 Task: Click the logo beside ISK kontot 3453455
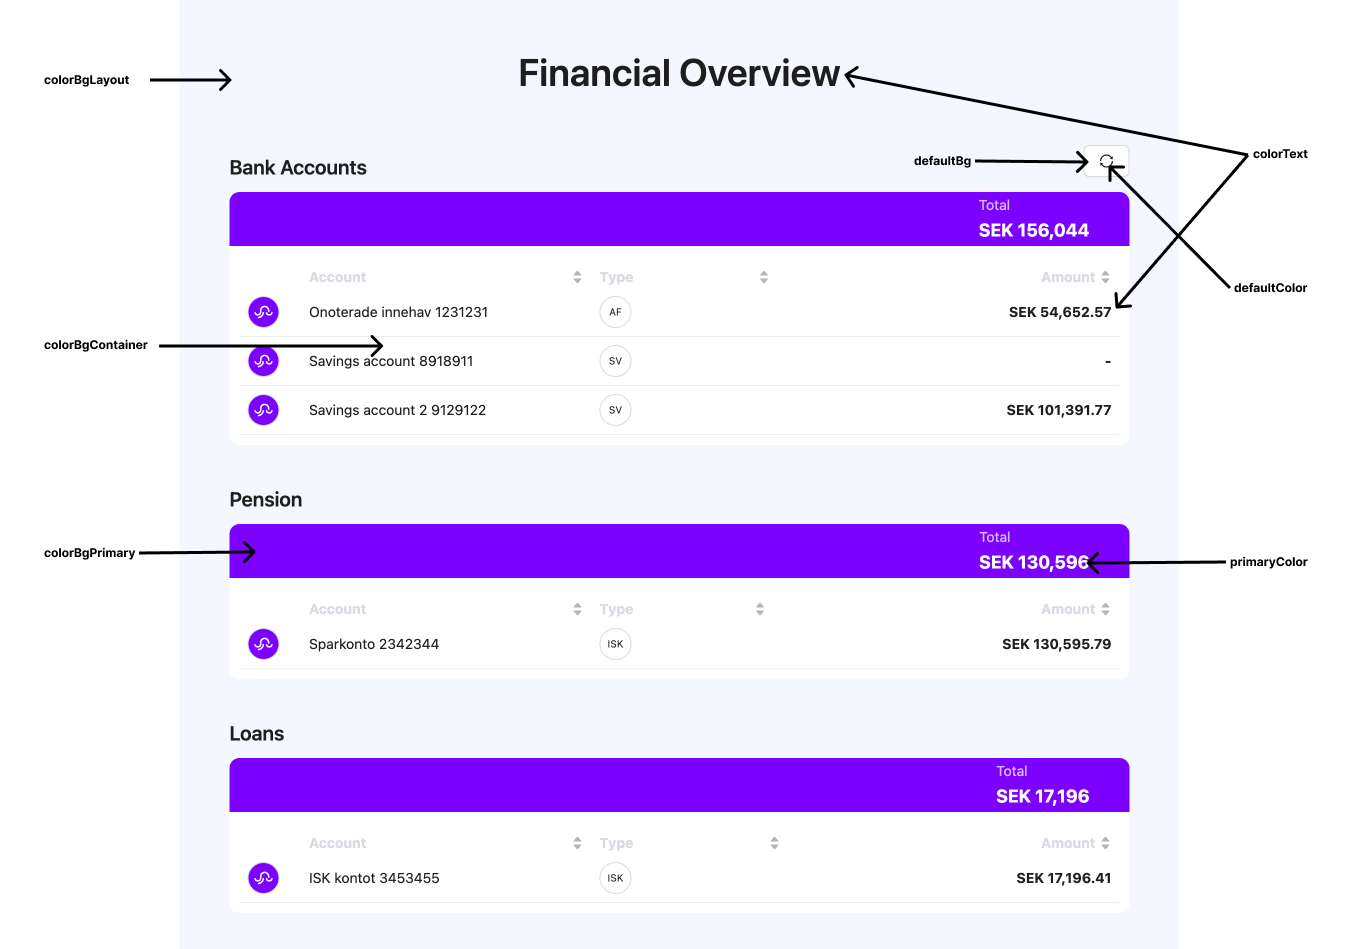(263, 878)
